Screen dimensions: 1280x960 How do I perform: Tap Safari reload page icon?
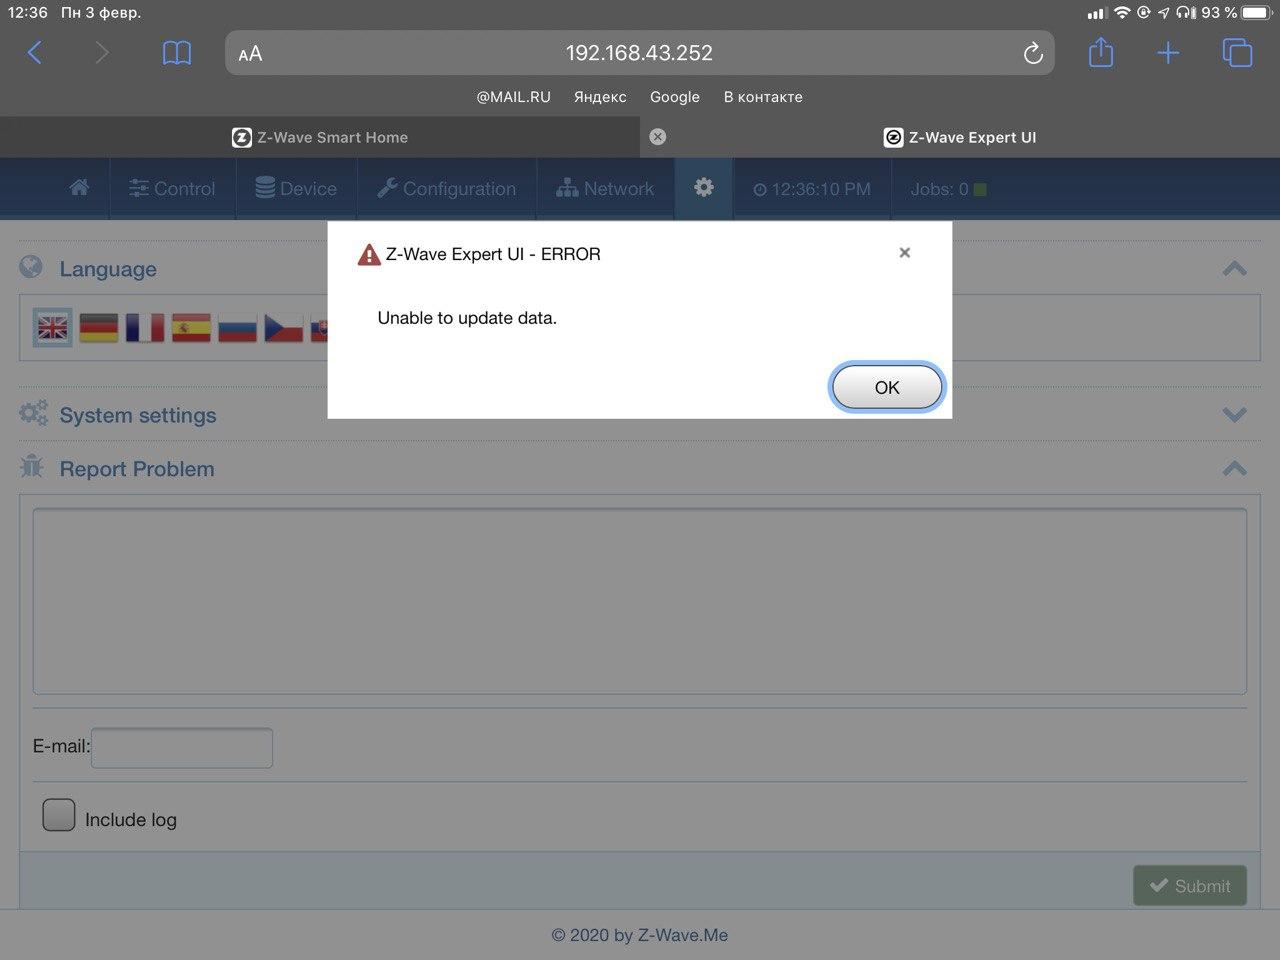point(1033,53)
